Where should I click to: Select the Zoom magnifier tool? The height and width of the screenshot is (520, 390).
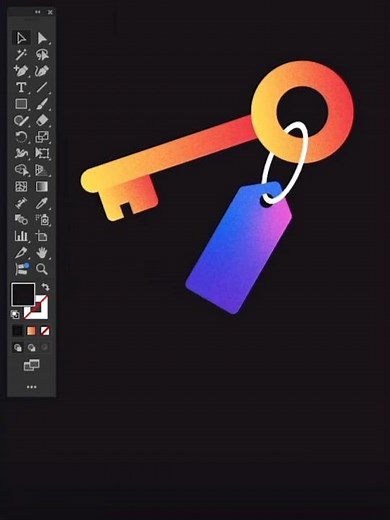[42, 269]
